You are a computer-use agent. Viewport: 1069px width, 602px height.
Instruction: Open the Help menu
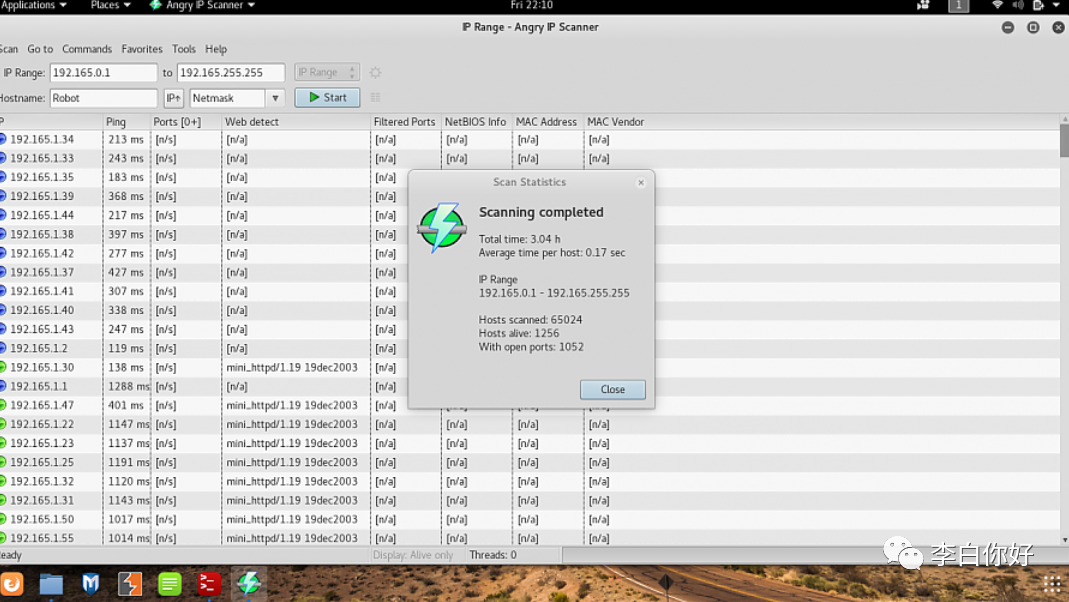click(215, 49)
